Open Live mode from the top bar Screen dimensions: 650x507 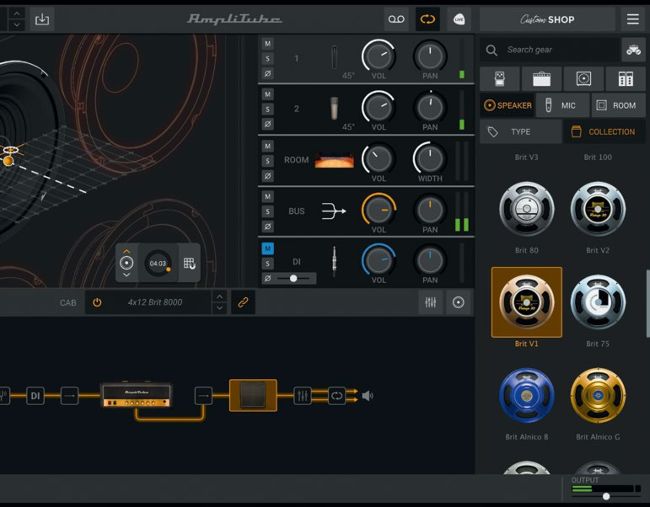tap(458, 19)
